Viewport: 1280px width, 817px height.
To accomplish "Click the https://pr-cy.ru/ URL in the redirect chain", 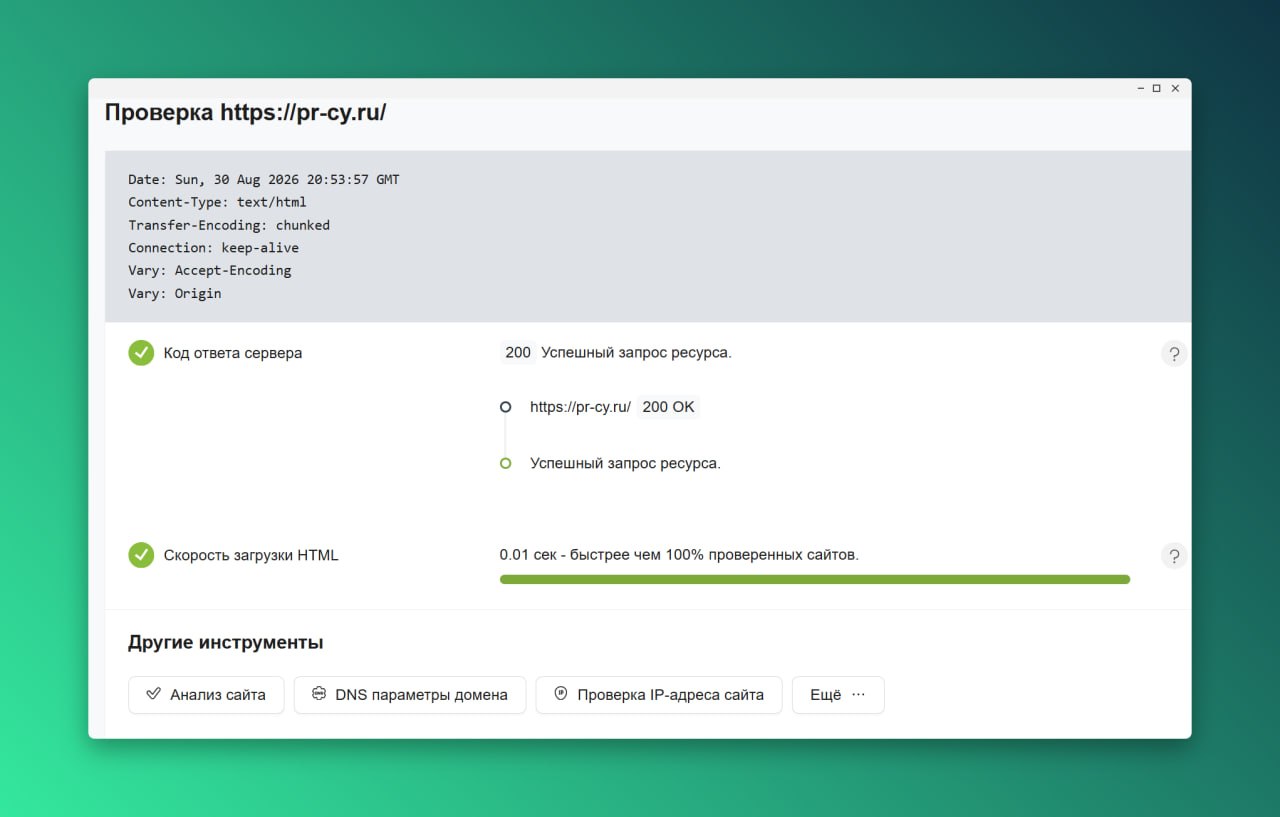I will pyautogui.click(x=580, y=407).
